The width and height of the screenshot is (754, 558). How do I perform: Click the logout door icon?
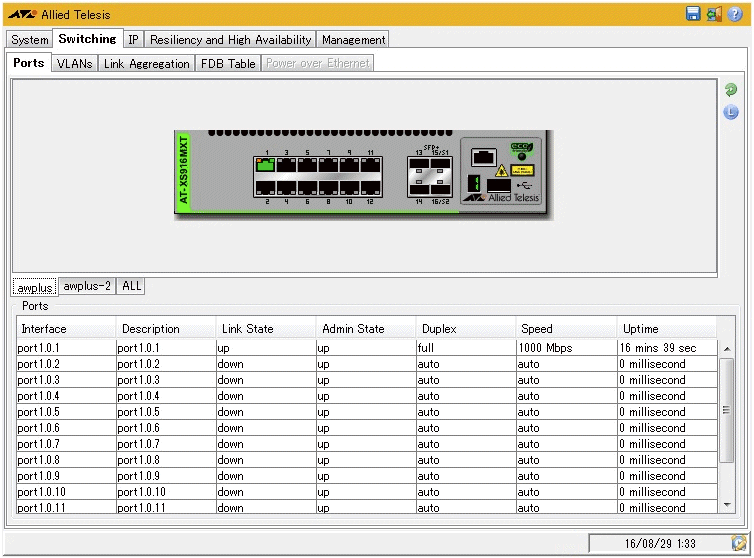[x=714, y=14]
